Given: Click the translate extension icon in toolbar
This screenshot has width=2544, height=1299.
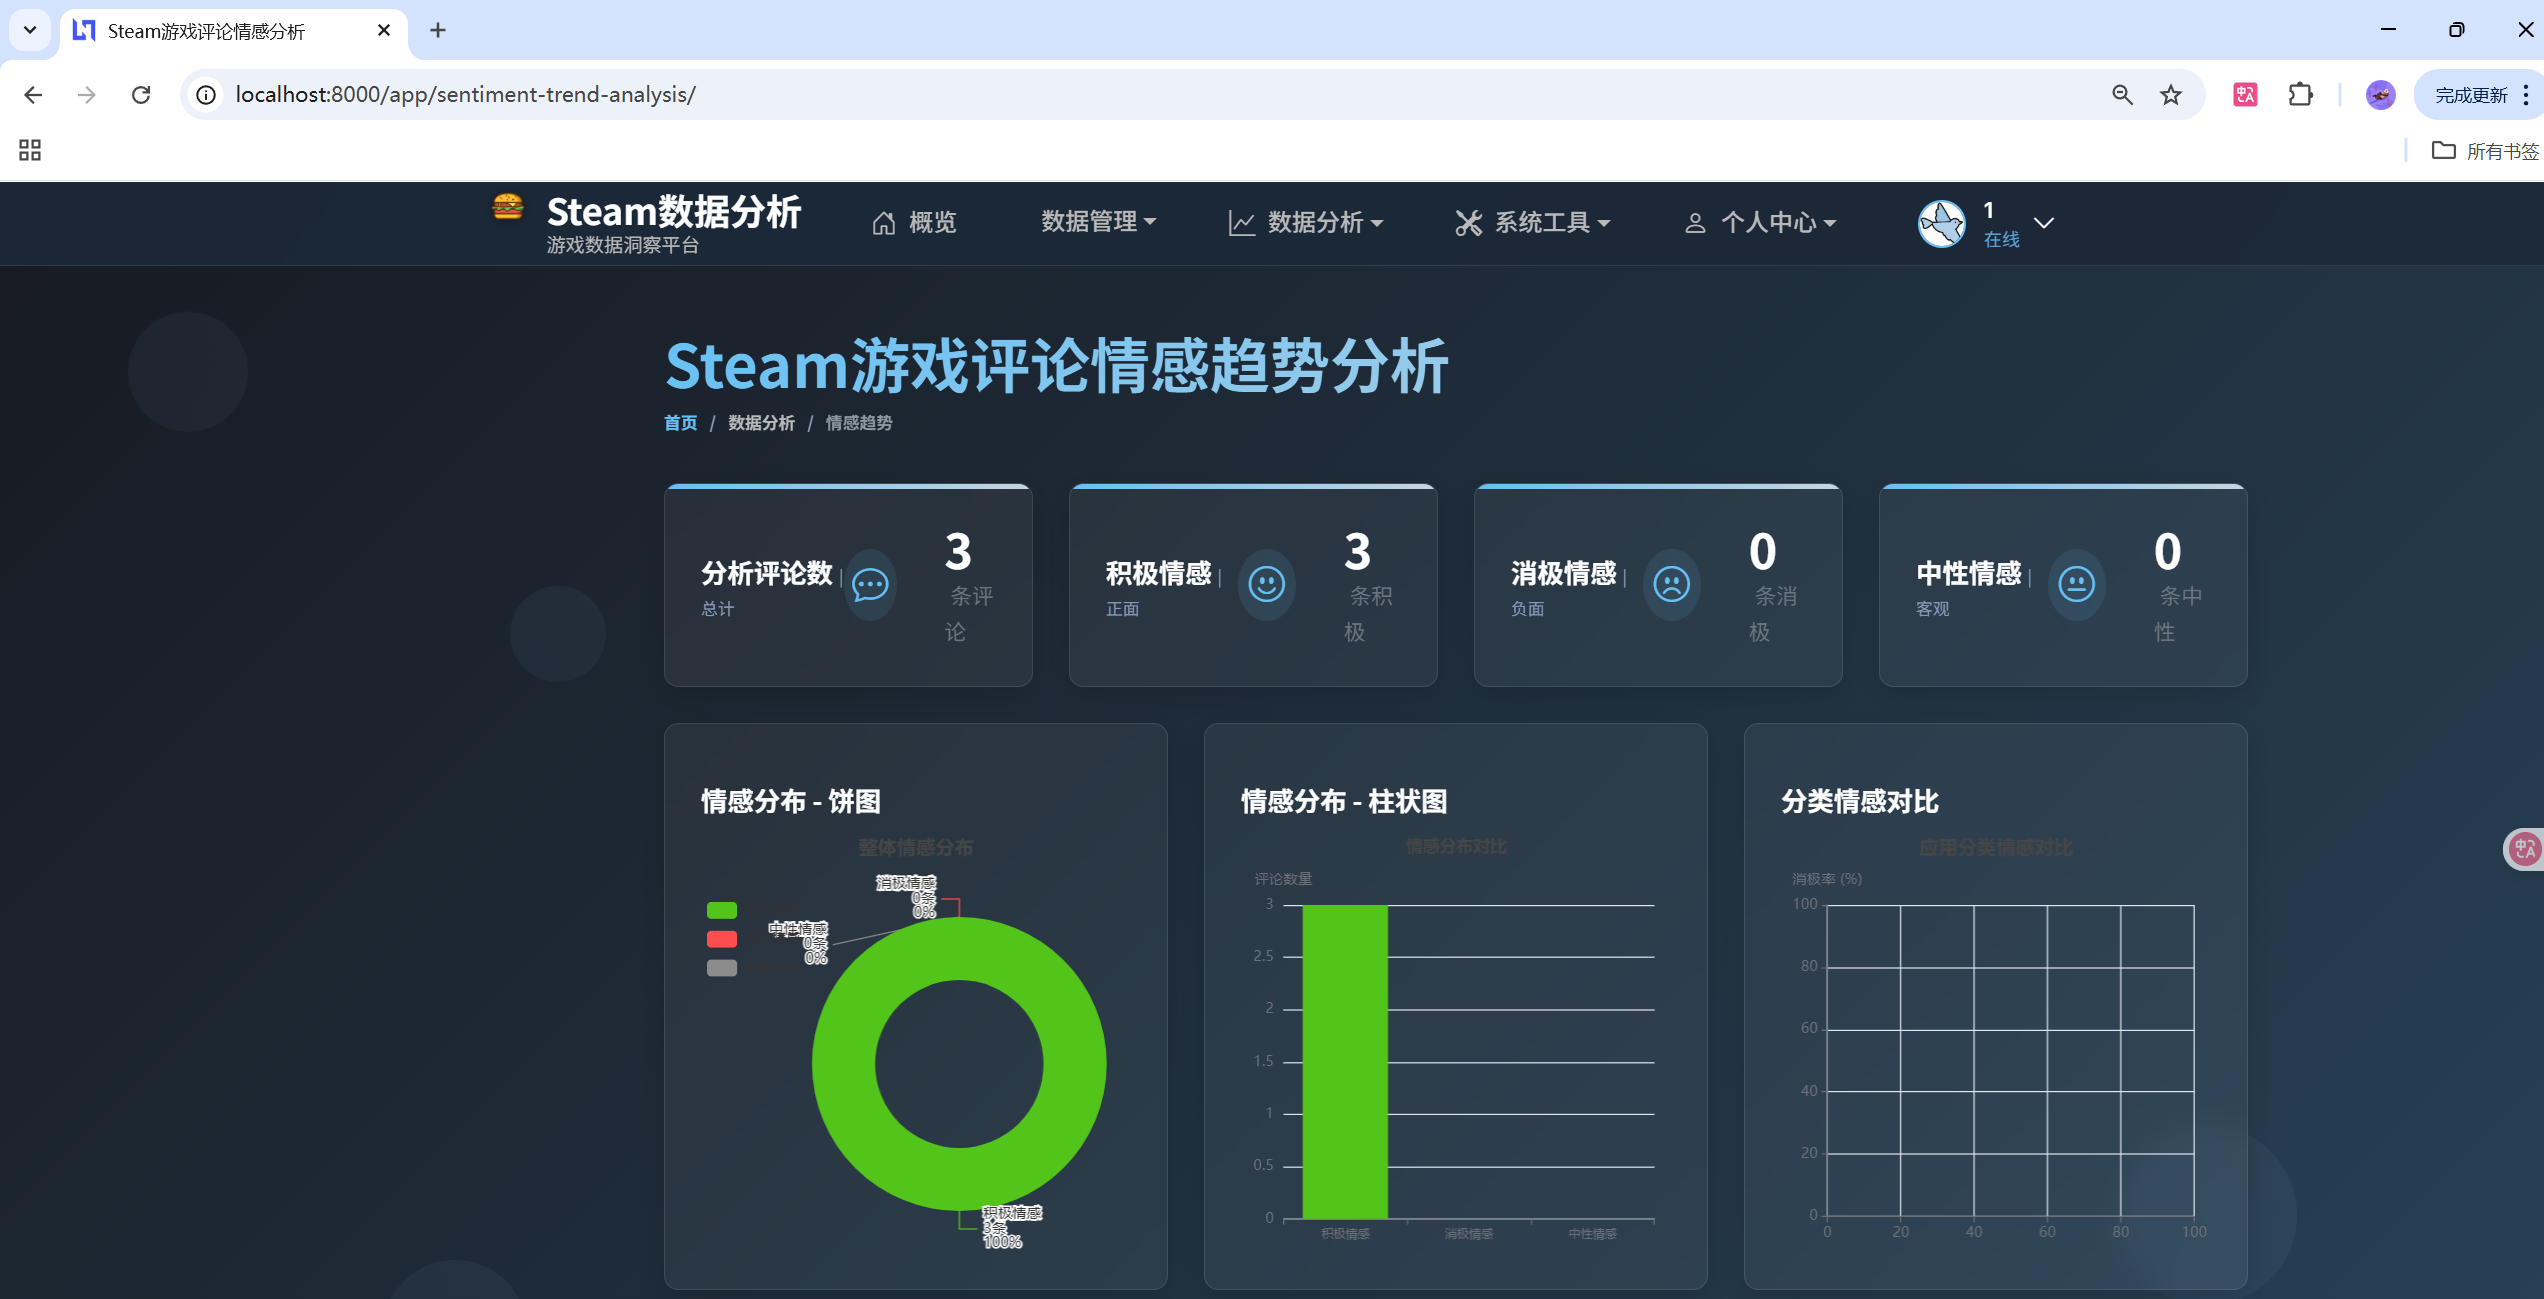Looking at the screenshot, I should click(2245, 95).
